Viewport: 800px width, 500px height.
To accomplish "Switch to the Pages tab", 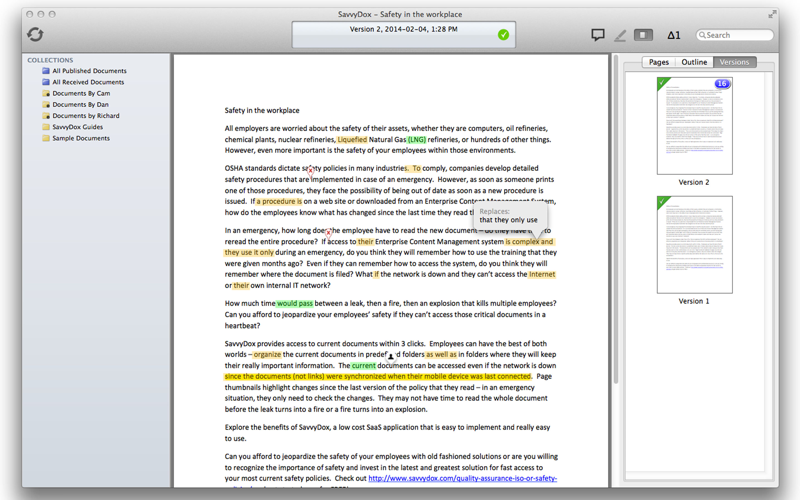I will point(659,62).
